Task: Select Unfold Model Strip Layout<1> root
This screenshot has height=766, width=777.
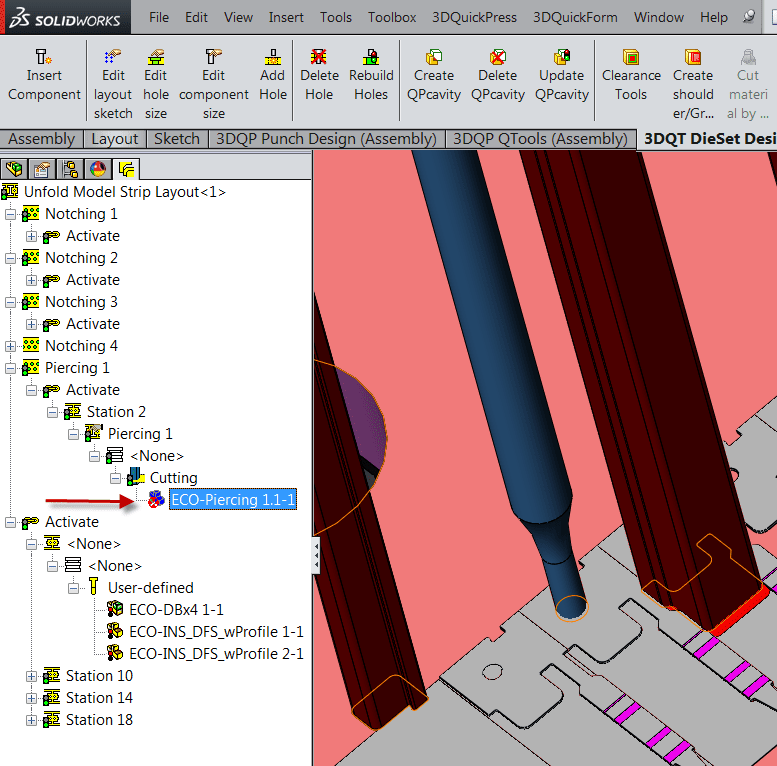Action: (x=124, y=192)
